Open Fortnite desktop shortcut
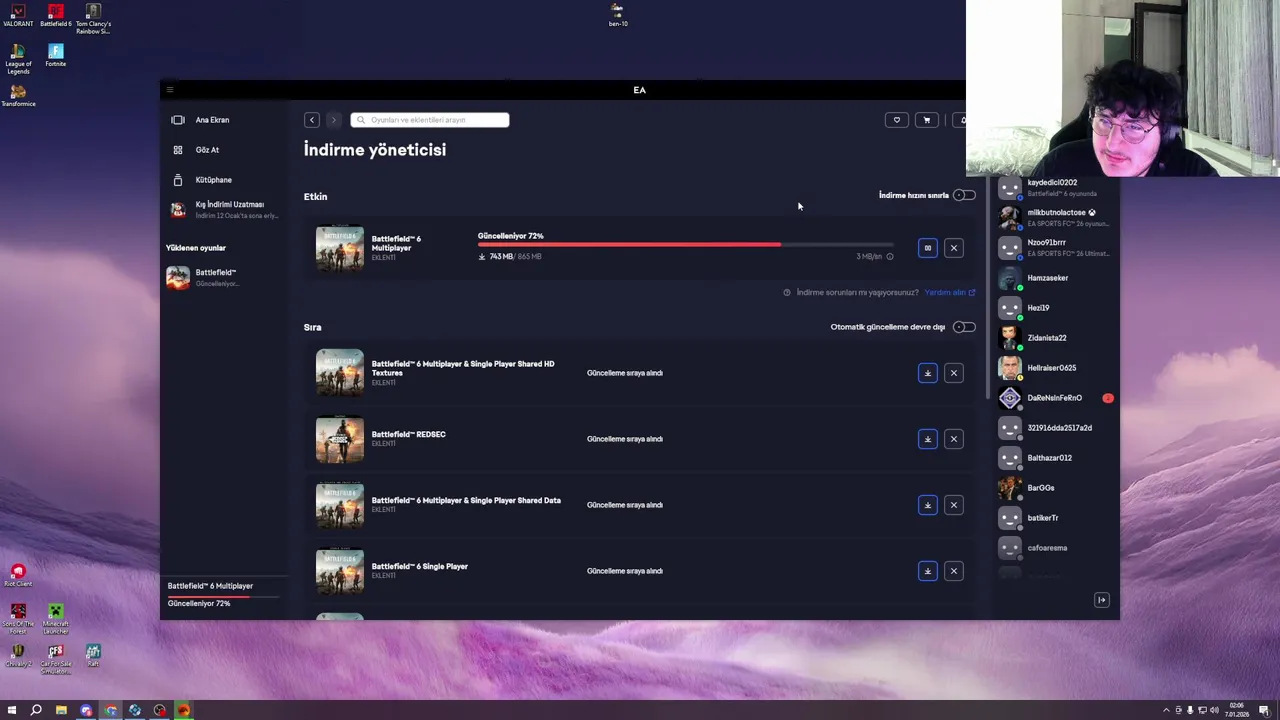The width and height of the screenshot is (1280, 720). point(56,56)
